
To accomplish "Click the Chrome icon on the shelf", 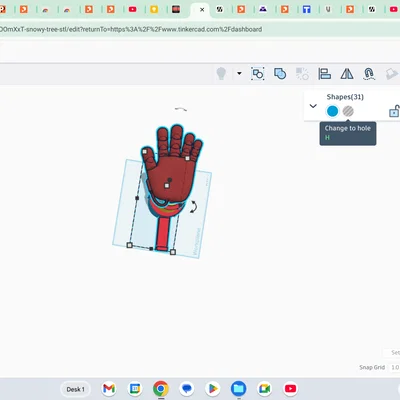I will pyautogui.click(x=161, y=389).
